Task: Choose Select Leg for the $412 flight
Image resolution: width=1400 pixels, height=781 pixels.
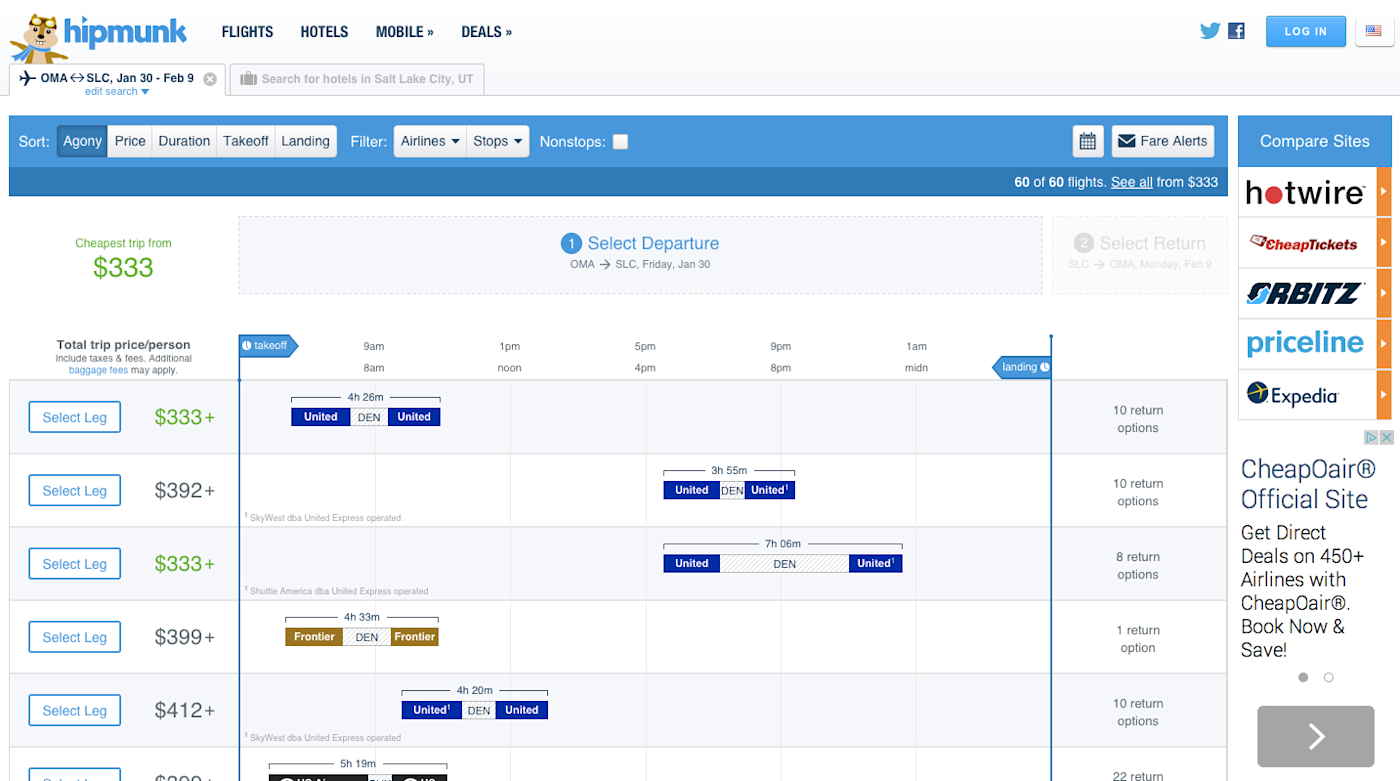Action: click(x=75, y=711)
